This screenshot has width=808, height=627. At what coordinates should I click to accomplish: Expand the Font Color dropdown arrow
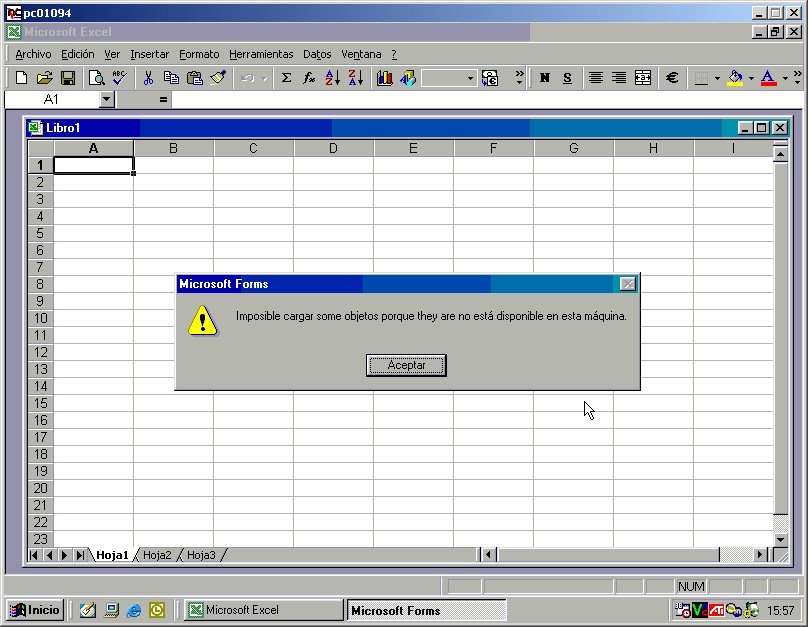(785, 78)
